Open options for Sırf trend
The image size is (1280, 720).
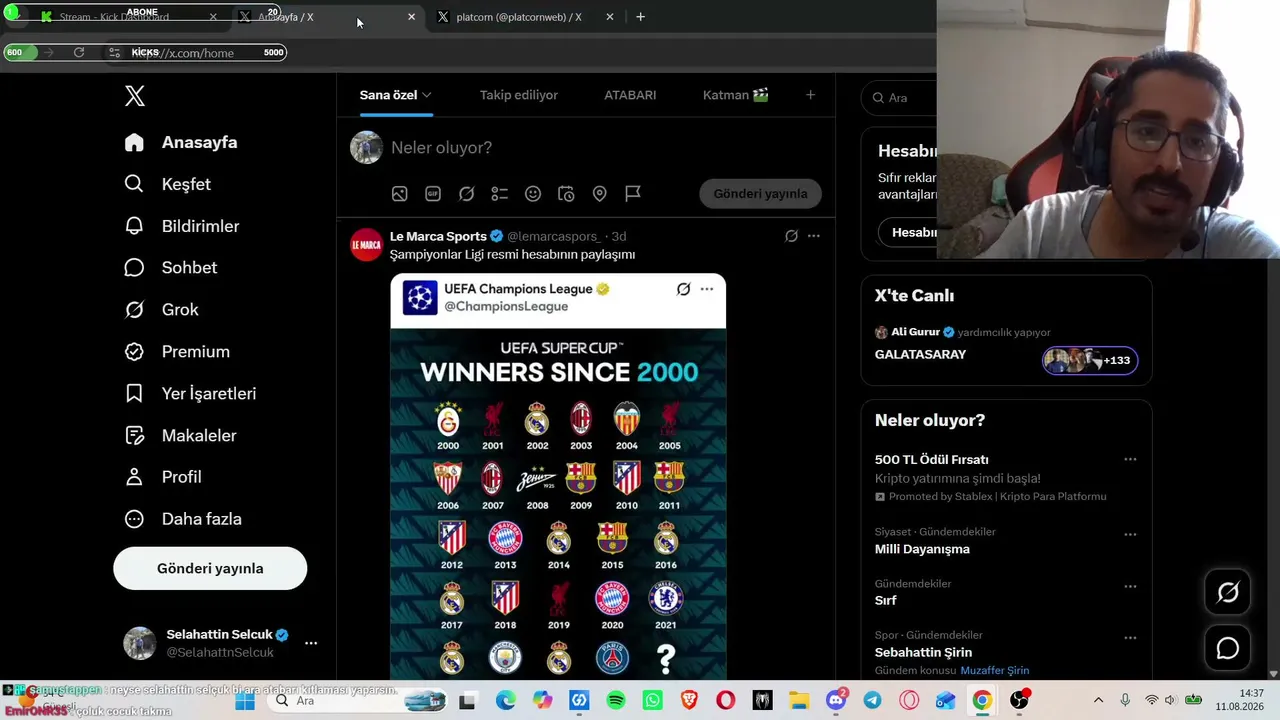1130,586
